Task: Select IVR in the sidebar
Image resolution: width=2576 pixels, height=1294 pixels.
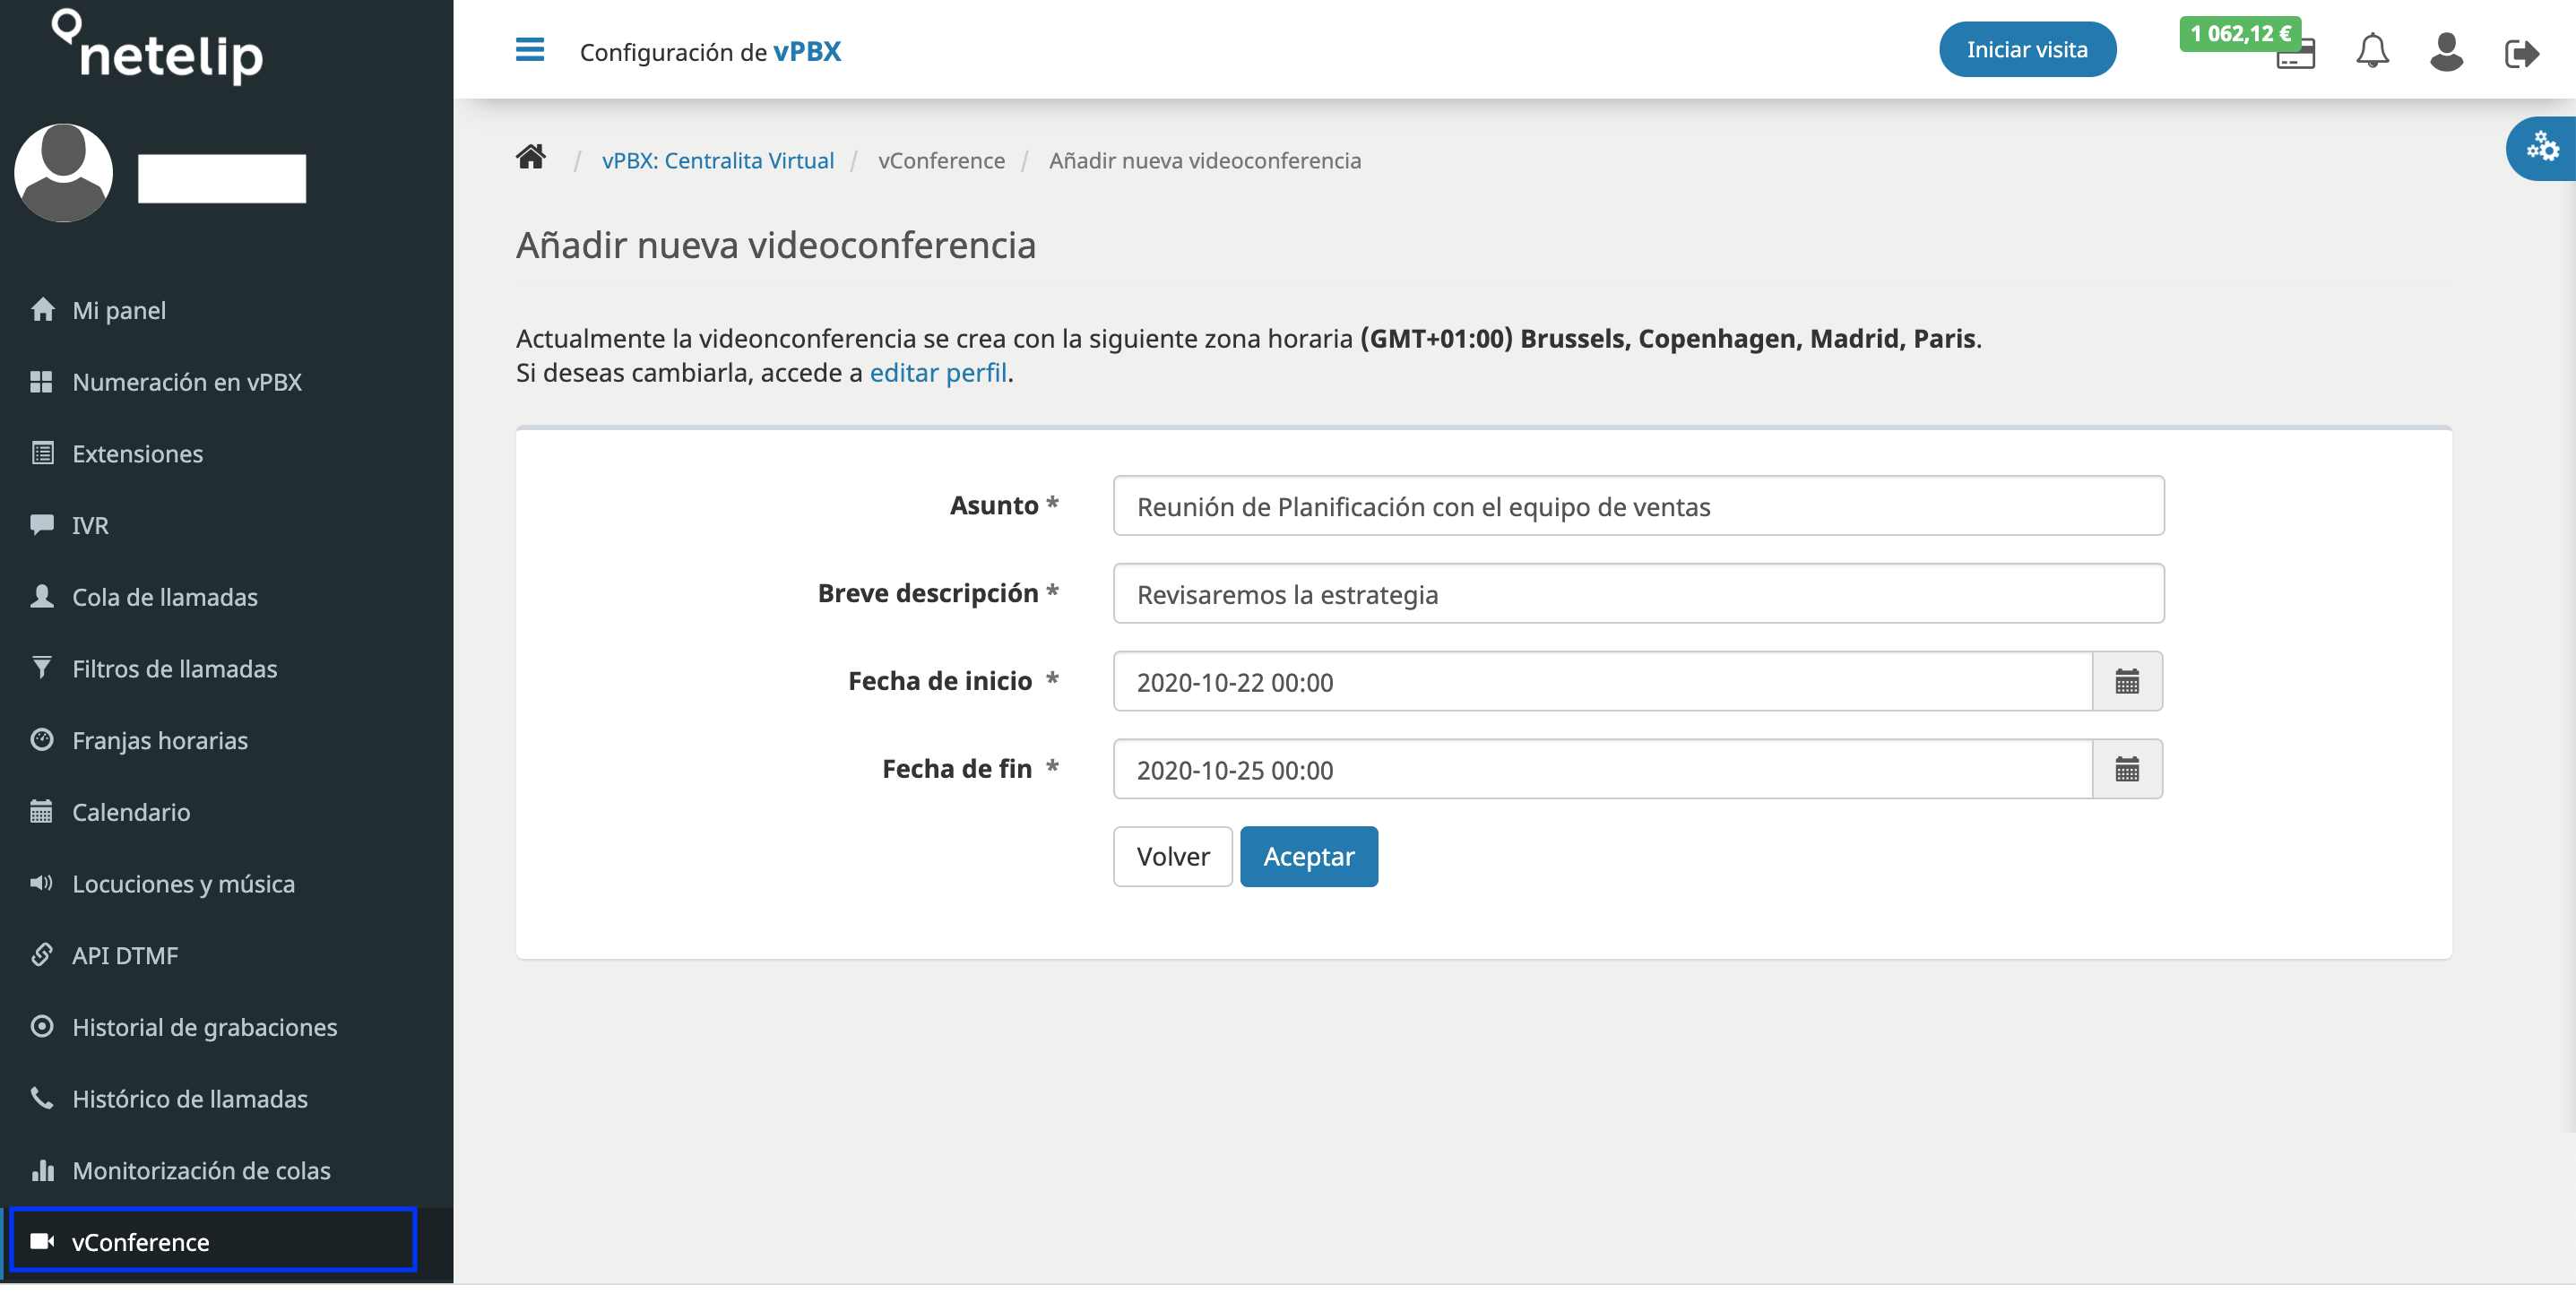Action: pos(226,525)
